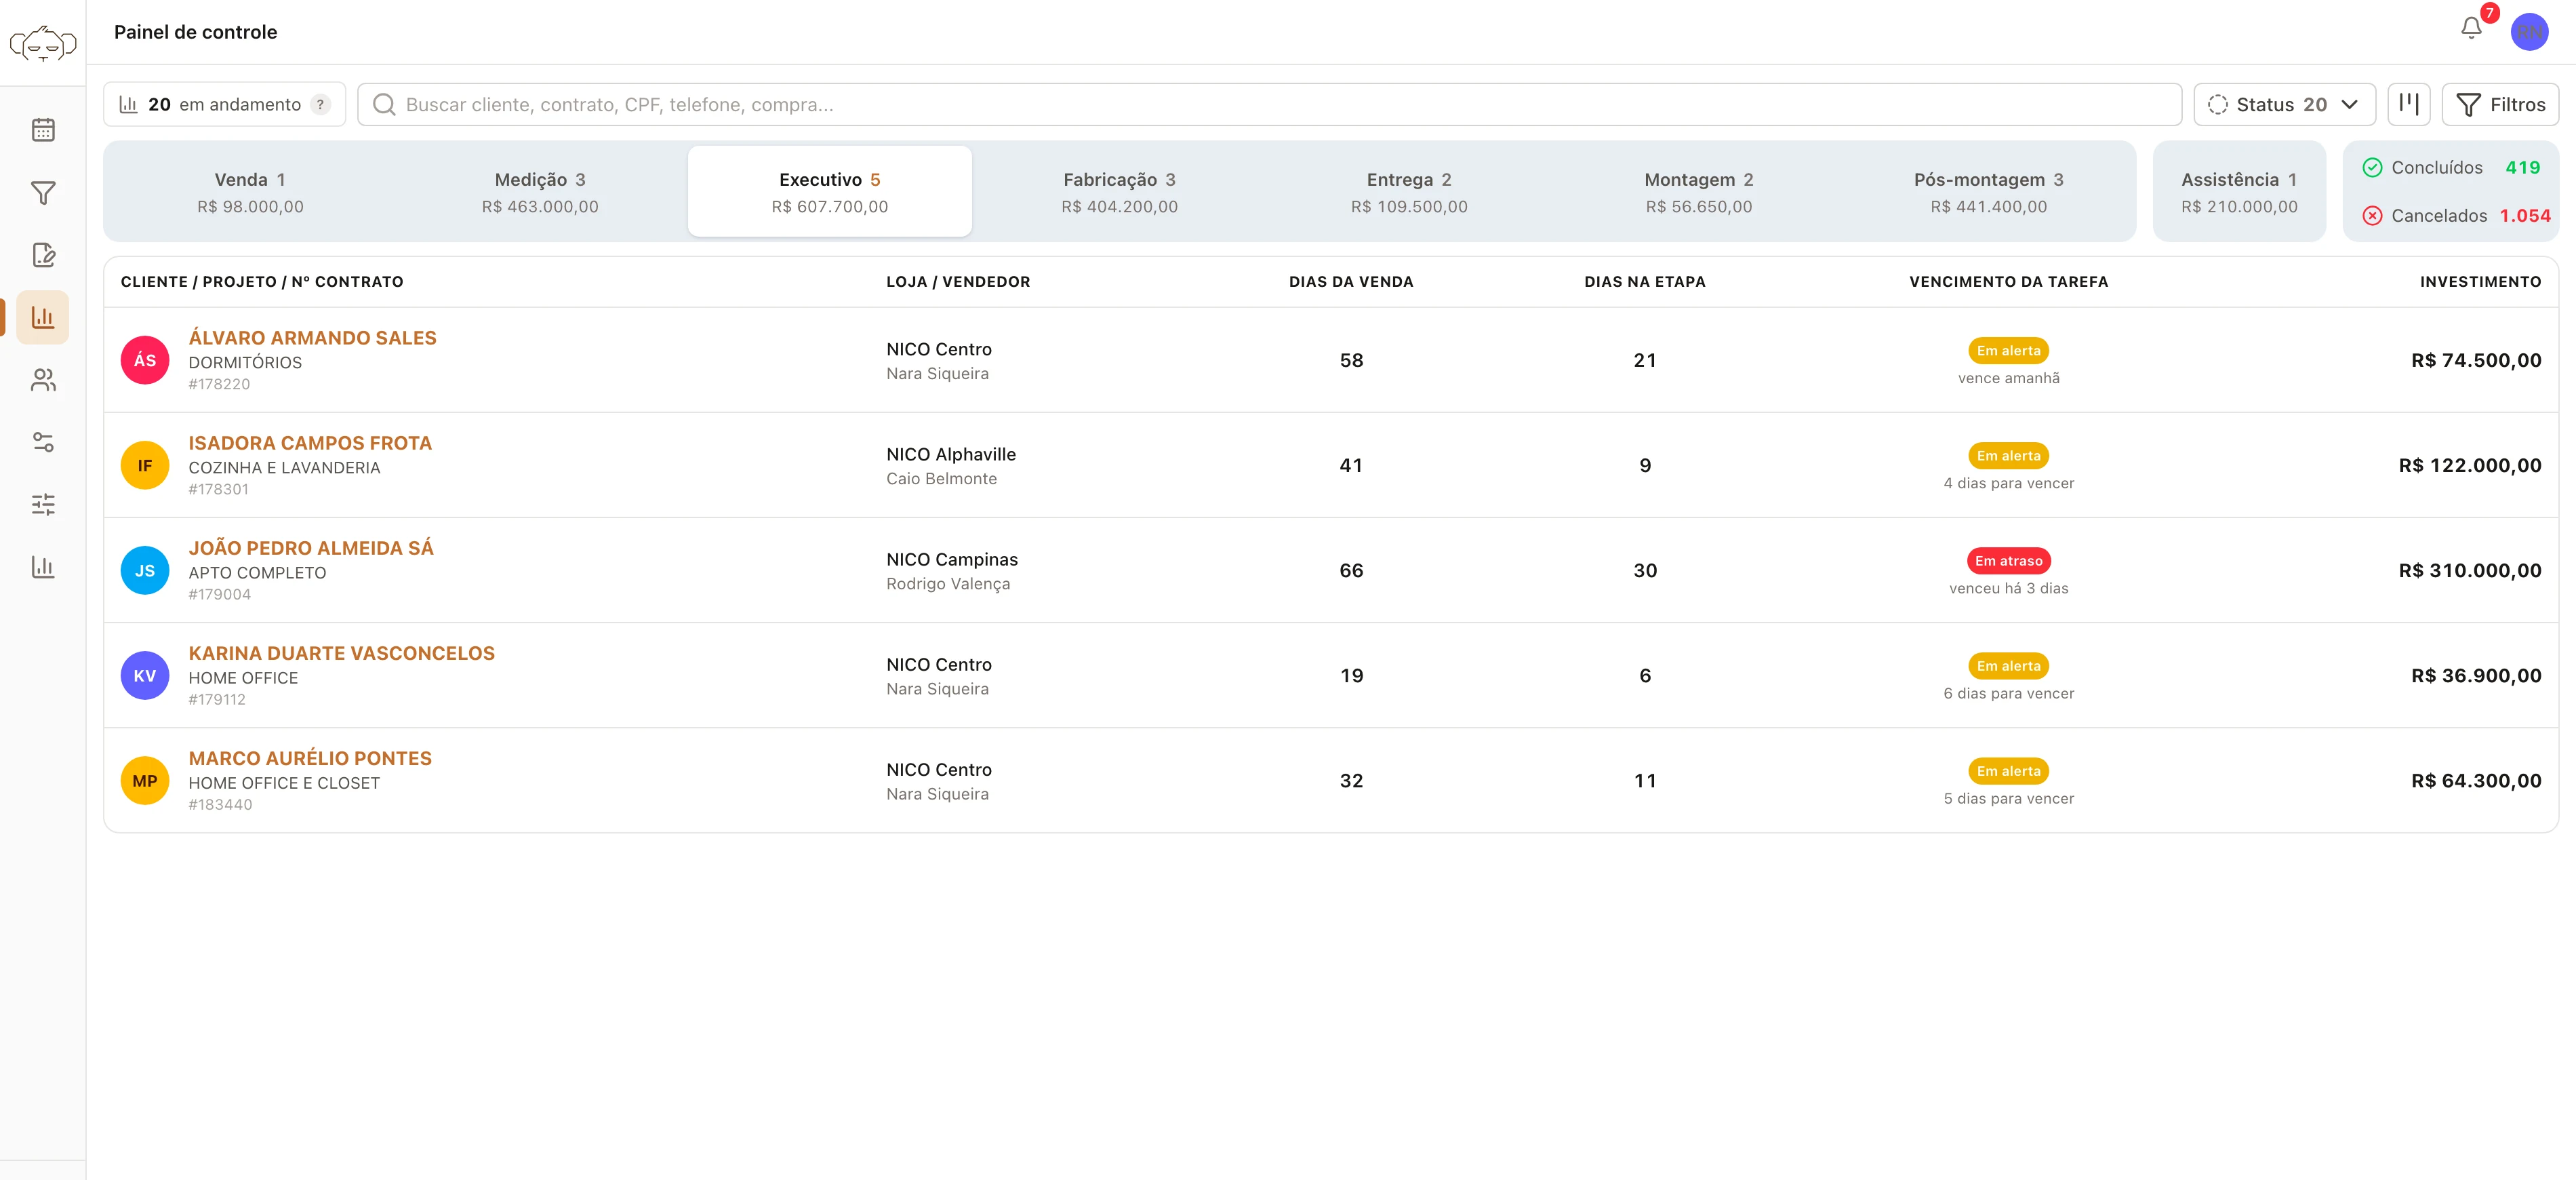Screen dimensions: 2576x1180
Task: Open the funnel icon in sidebar
Action: click(43, 193)
